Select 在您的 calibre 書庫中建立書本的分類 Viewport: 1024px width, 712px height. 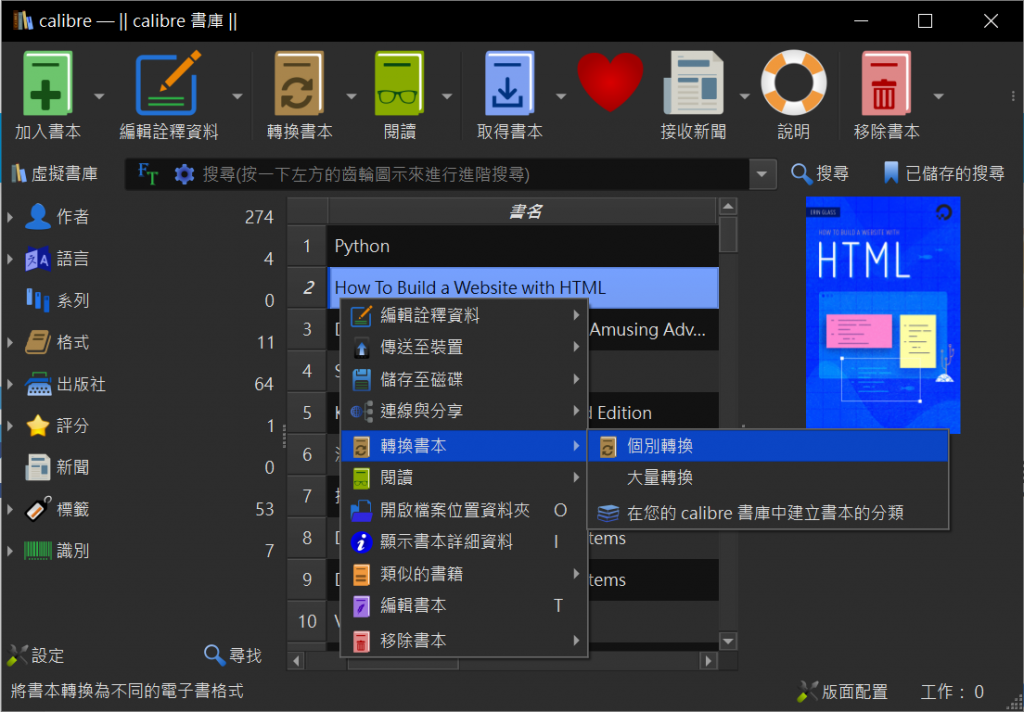click(768, 513)
